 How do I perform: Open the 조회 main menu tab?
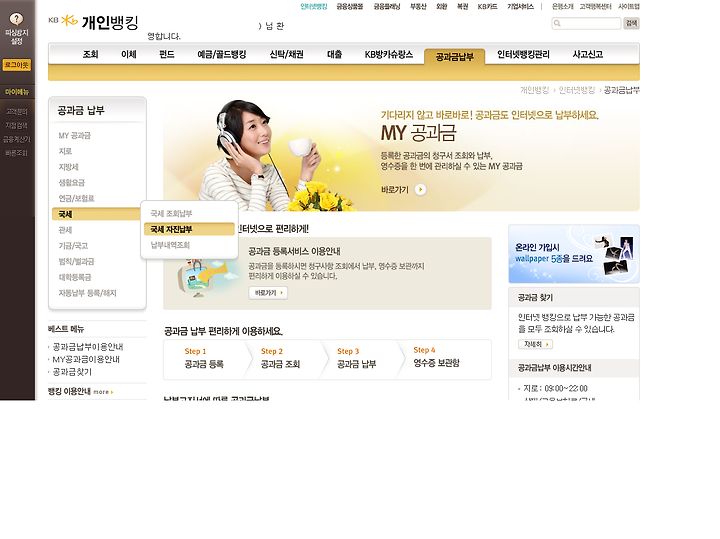(90, 54)
